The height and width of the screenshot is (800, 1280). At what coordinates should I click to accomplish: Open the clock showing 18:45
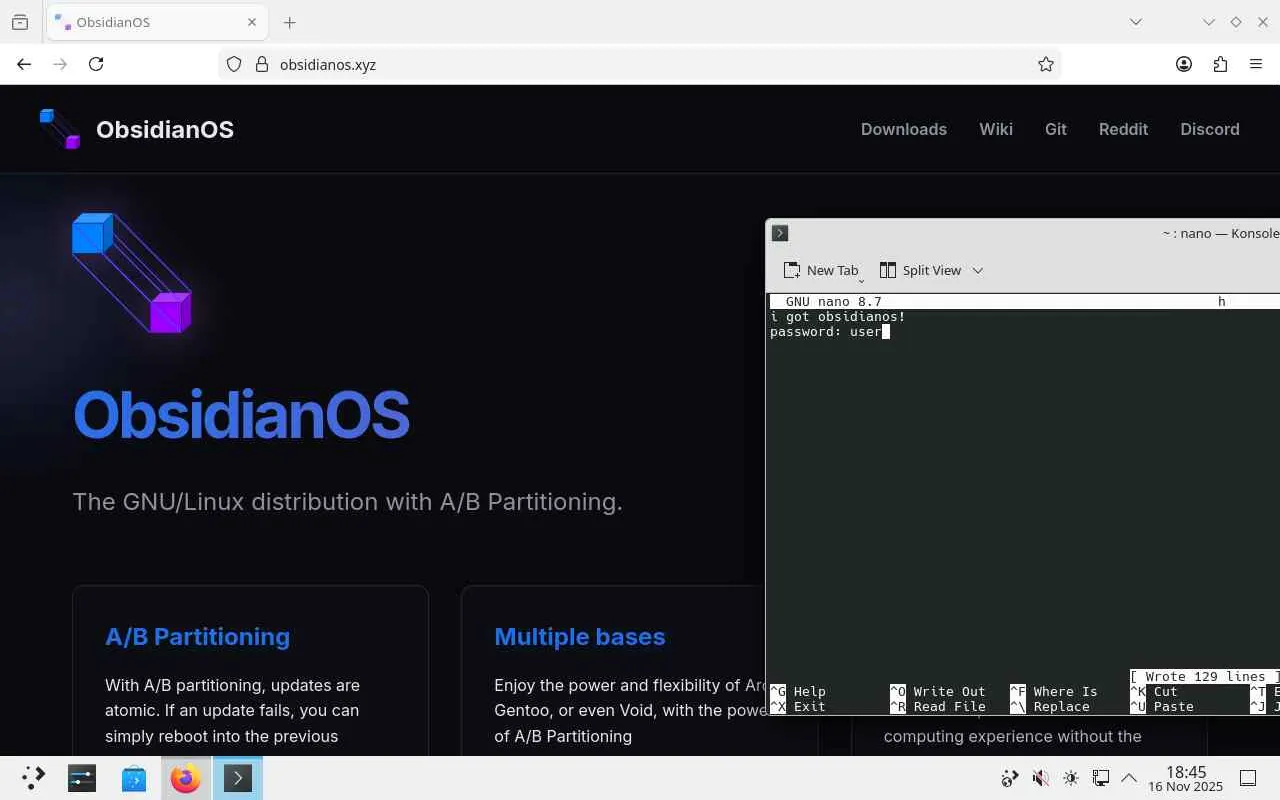pos(1186,778)
